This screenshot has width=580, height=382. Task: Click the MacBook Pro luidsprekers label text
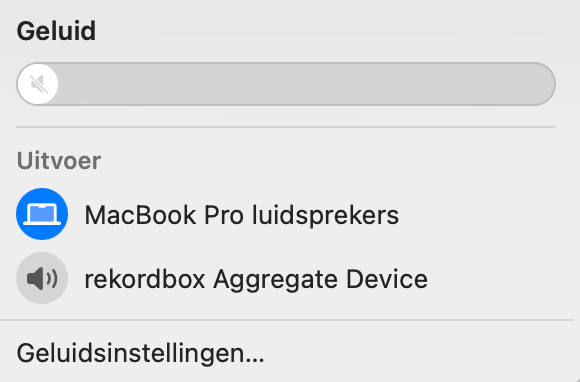coord(242,215)
